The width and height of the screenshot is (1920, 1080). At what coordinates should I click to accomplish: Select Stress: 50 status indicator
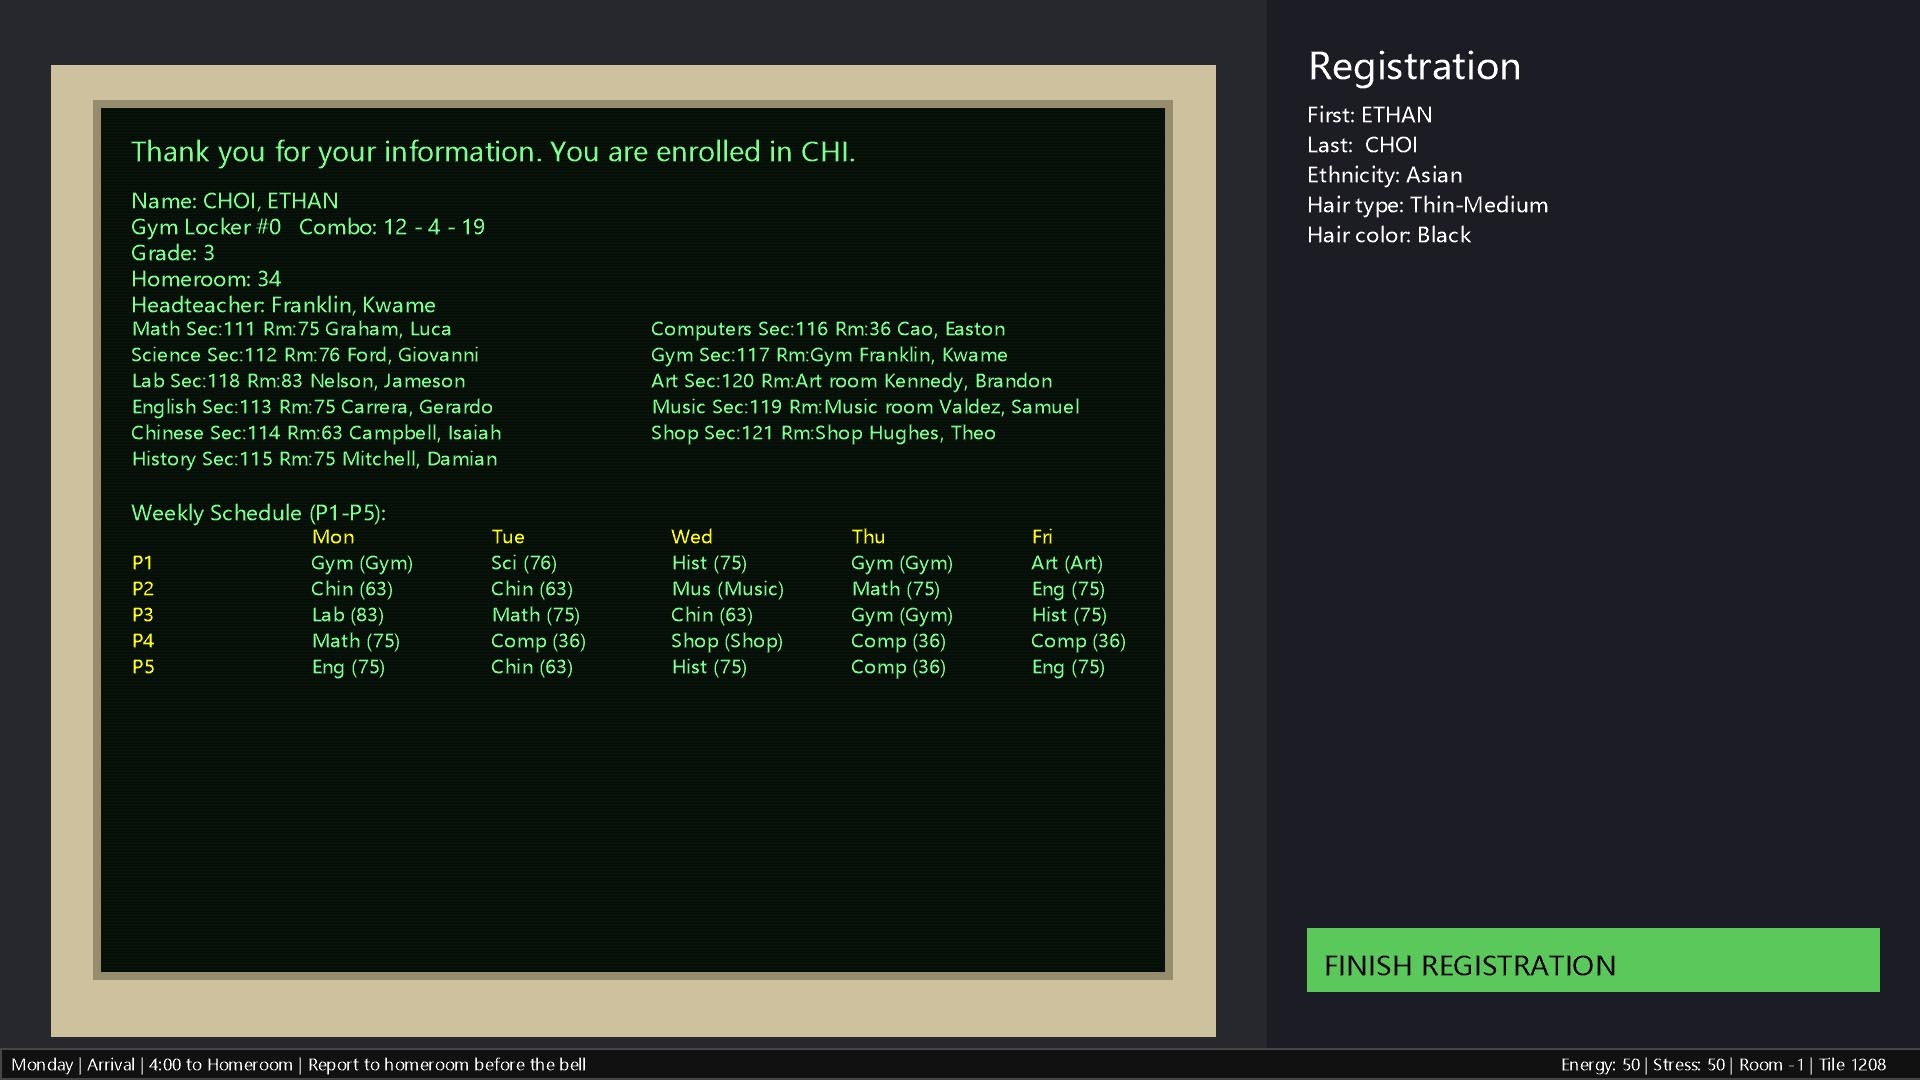[x=1689, y=1065]
